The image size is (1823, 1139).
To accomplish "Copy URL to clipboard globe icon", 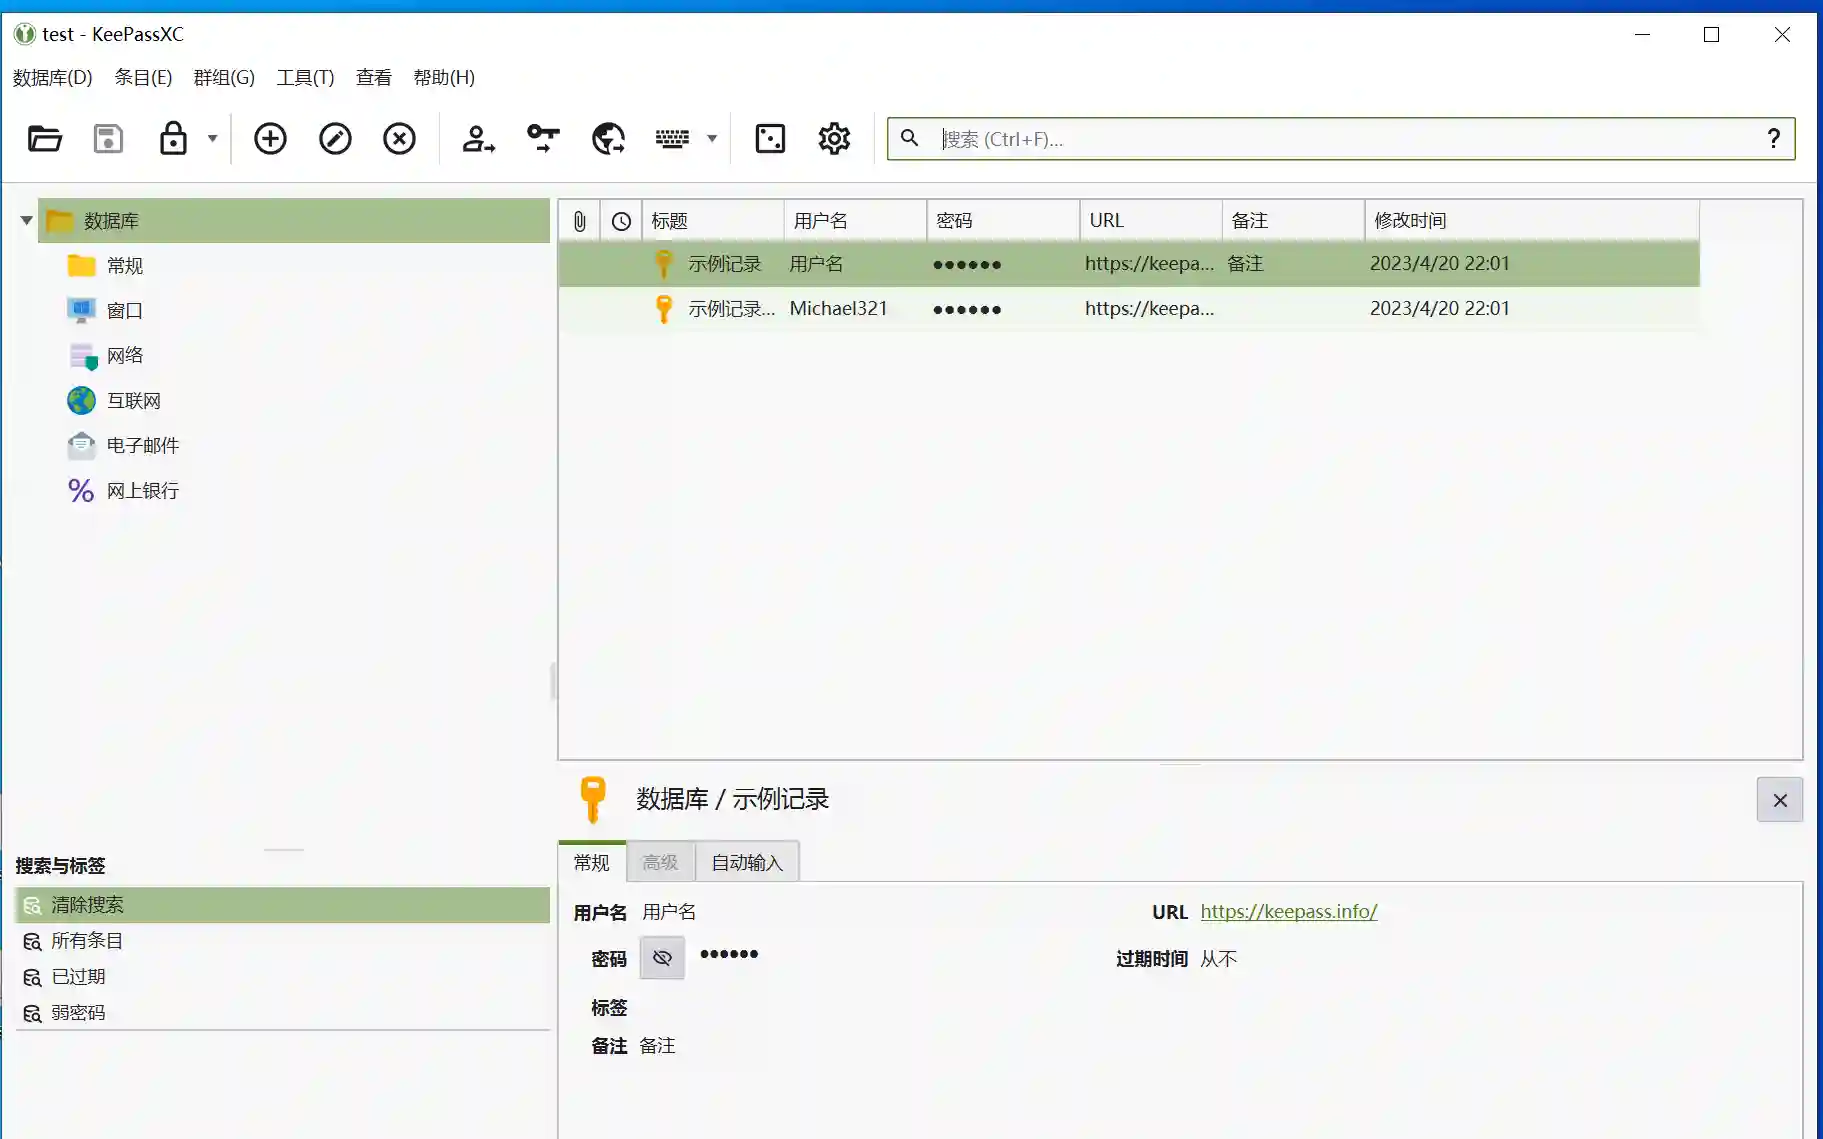I will (x=608, y=138).
